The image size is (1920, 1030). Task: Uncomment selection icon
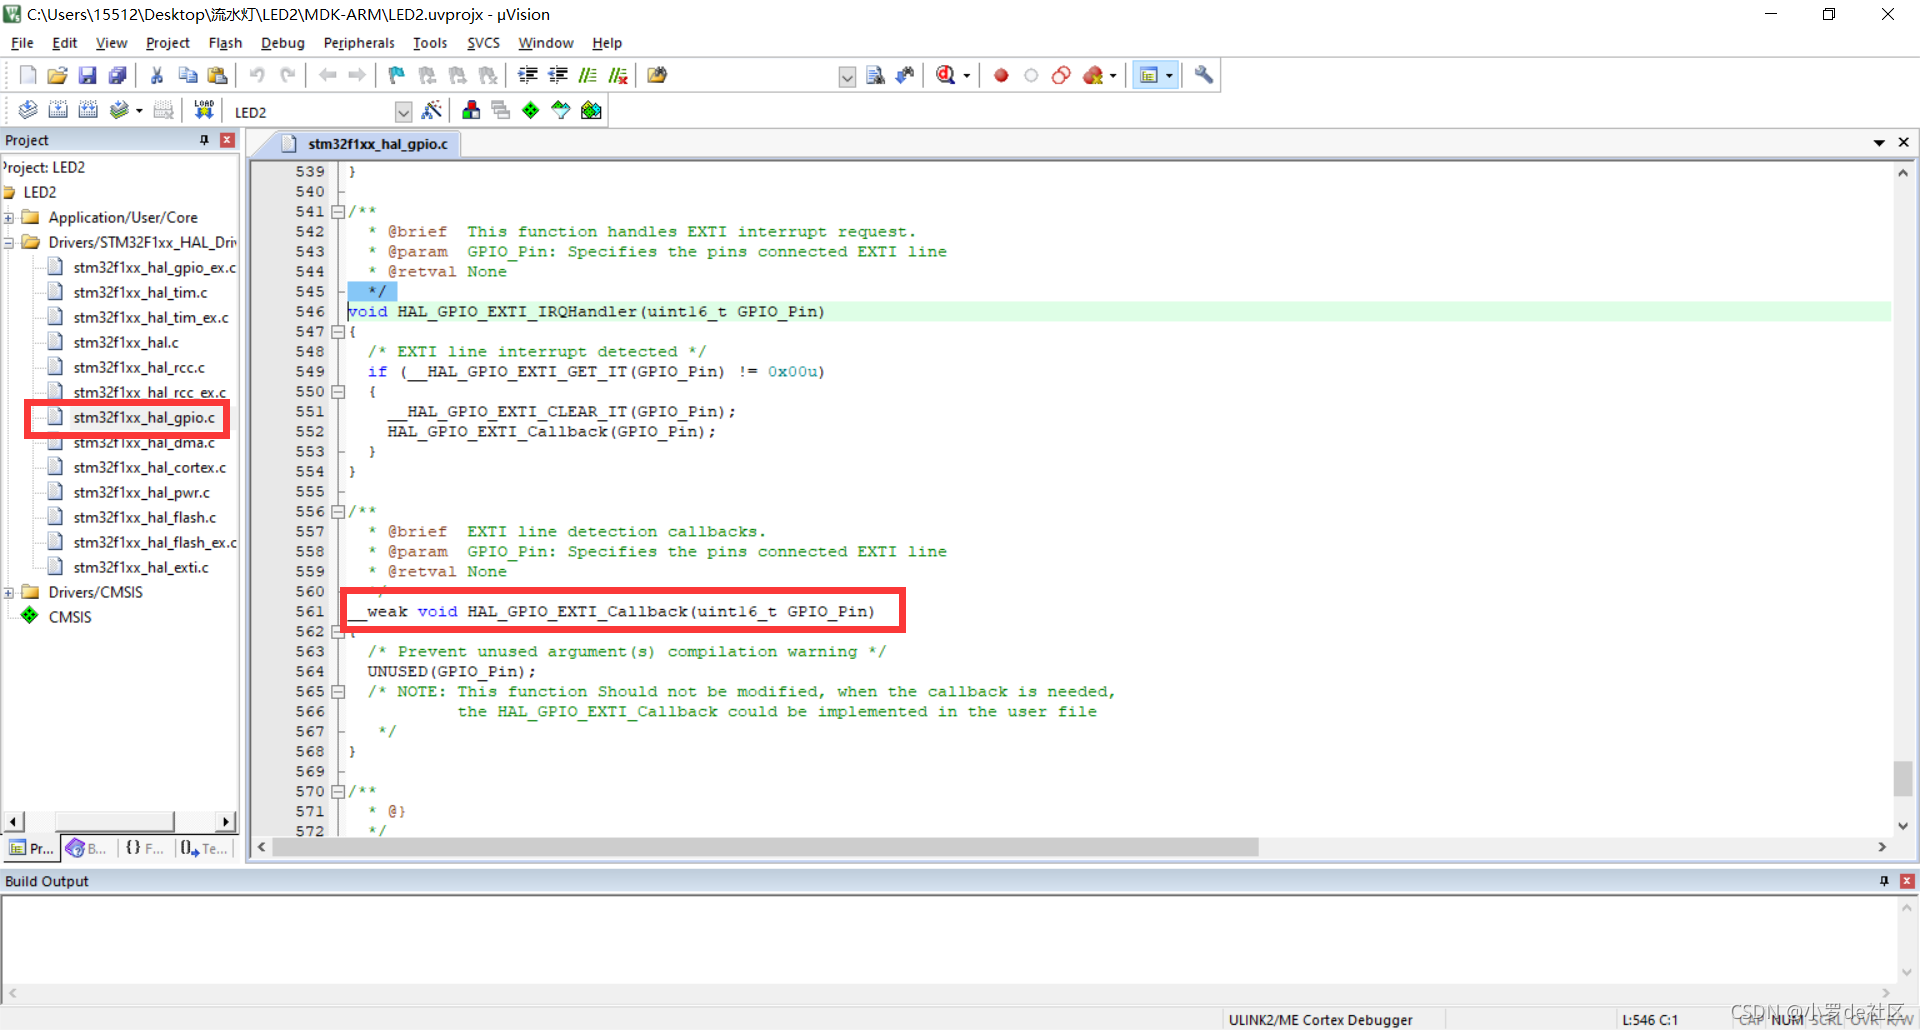619,75
